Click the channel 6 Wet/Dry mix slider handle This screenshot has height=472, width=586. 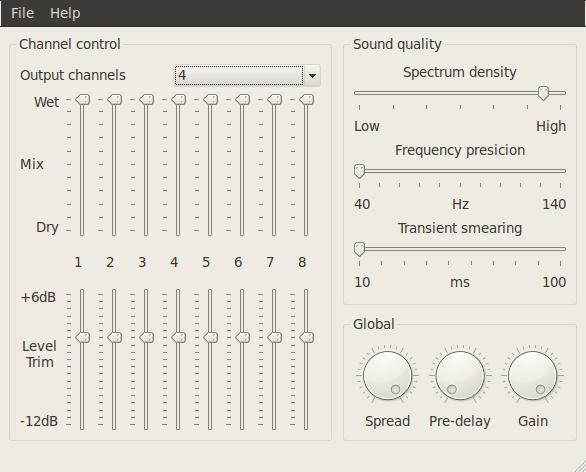[243, 100]
